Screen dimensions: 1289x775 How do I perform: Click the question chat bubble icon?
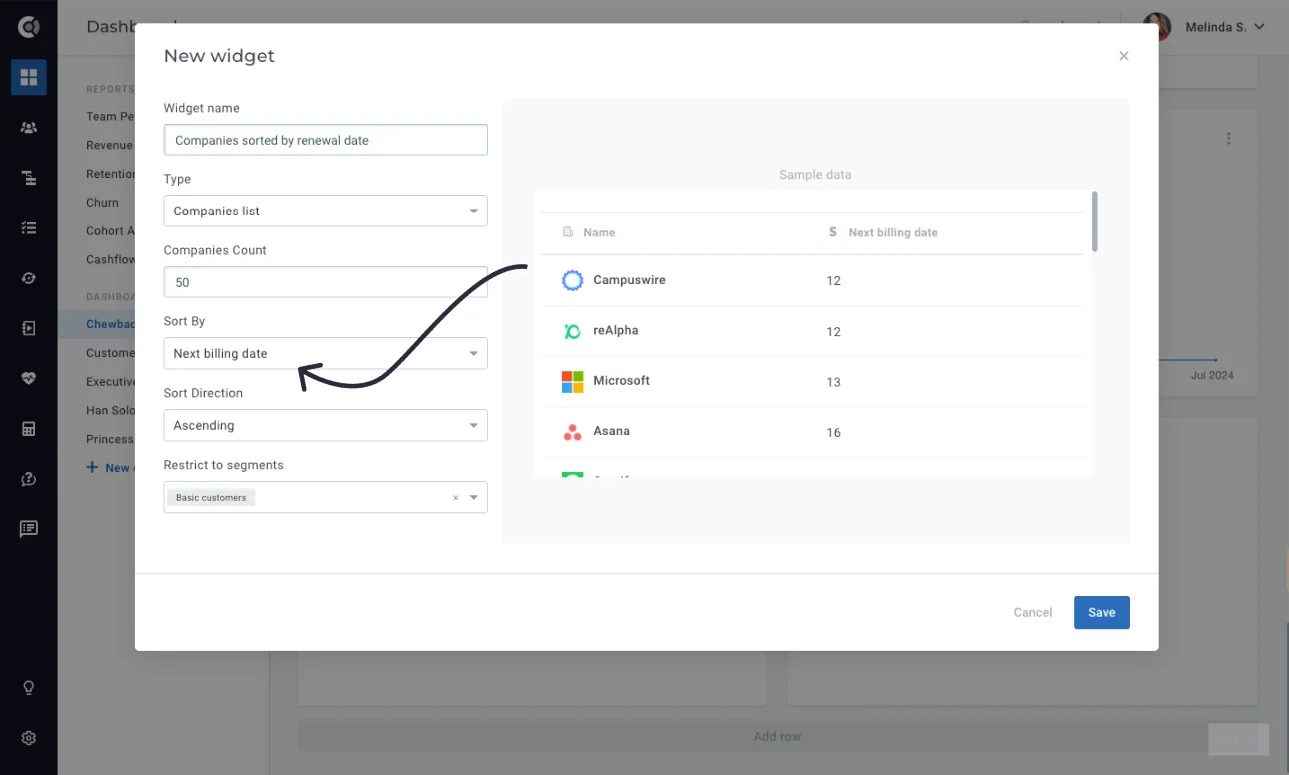tap(28, 479)
